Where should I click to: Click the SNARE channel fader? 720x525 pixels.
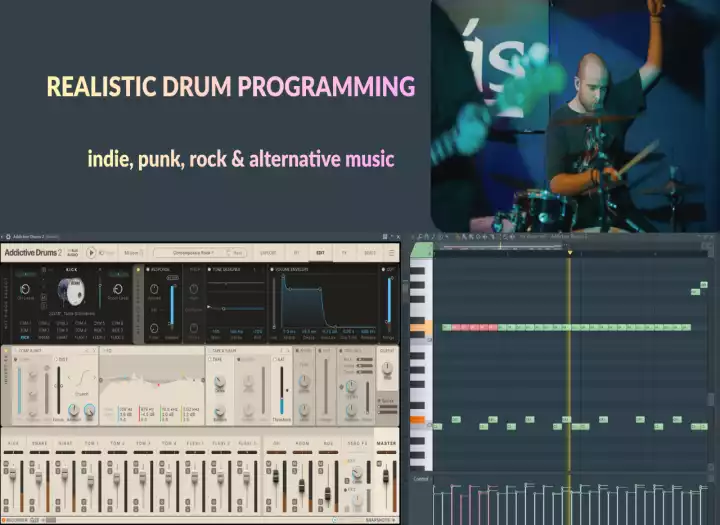pyautogui.click(x=39, y=478)
